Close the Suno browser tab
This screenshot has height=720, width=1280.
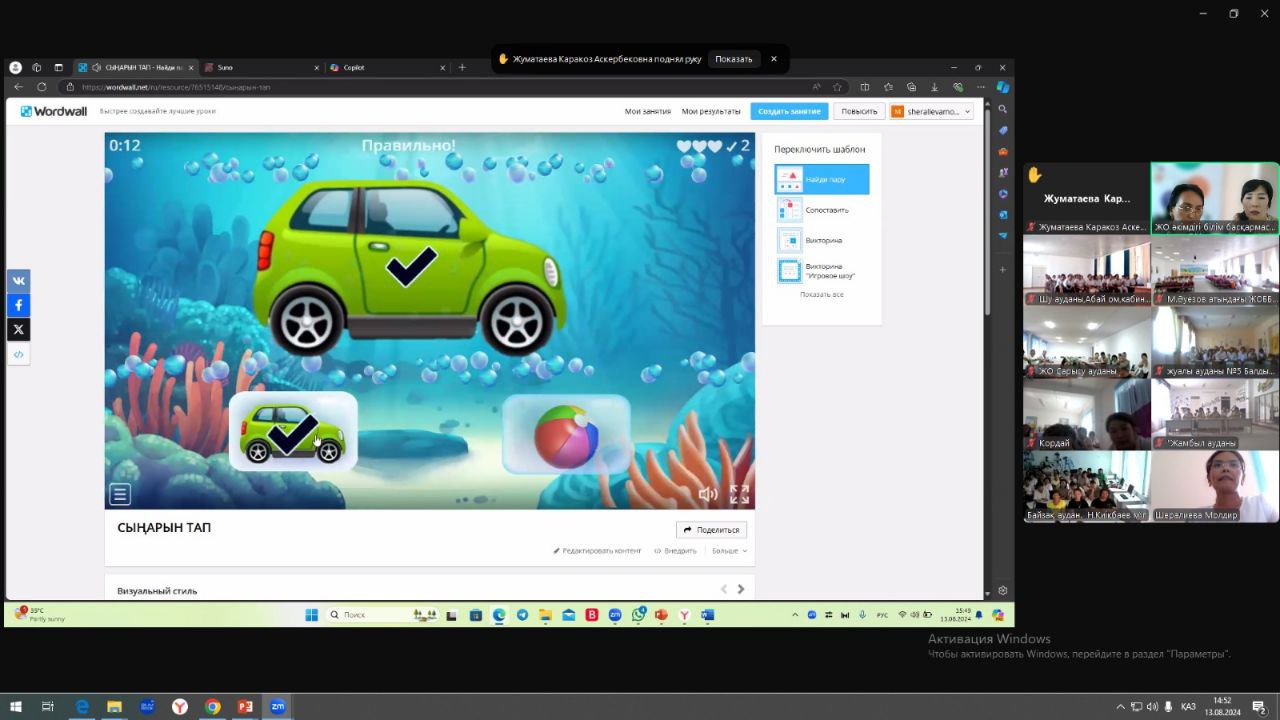[317, 68]
